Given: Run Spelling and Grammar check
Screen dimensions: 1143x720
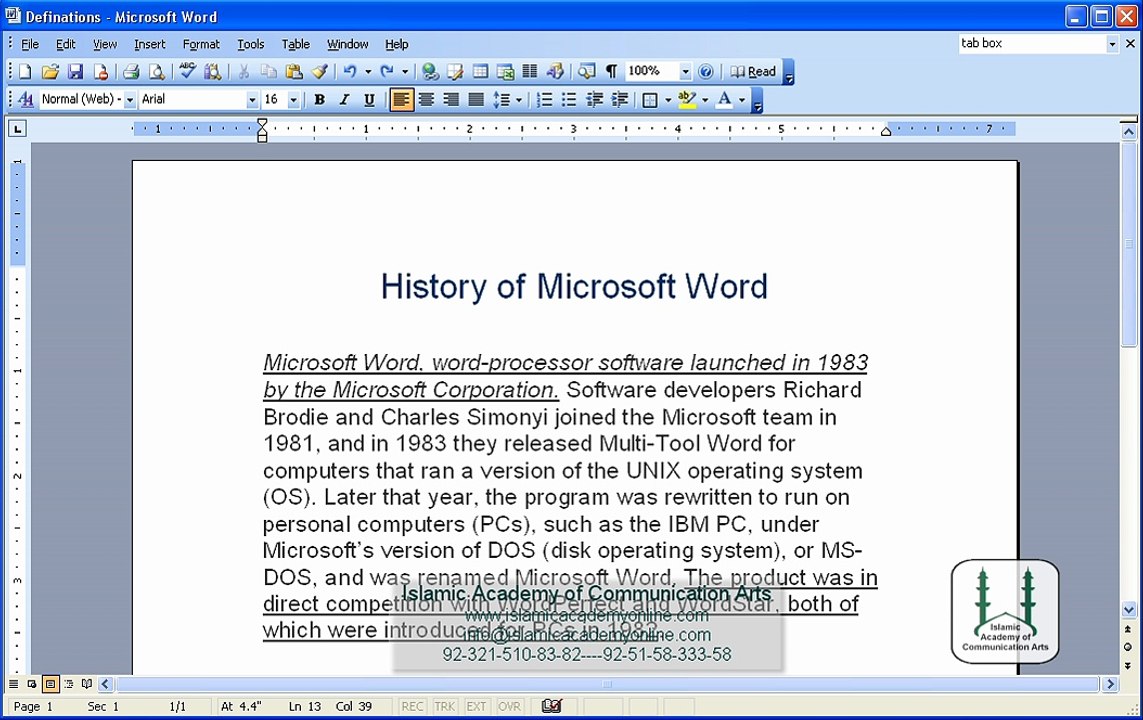Looking at the screenshot, I should tap(187, 71).
